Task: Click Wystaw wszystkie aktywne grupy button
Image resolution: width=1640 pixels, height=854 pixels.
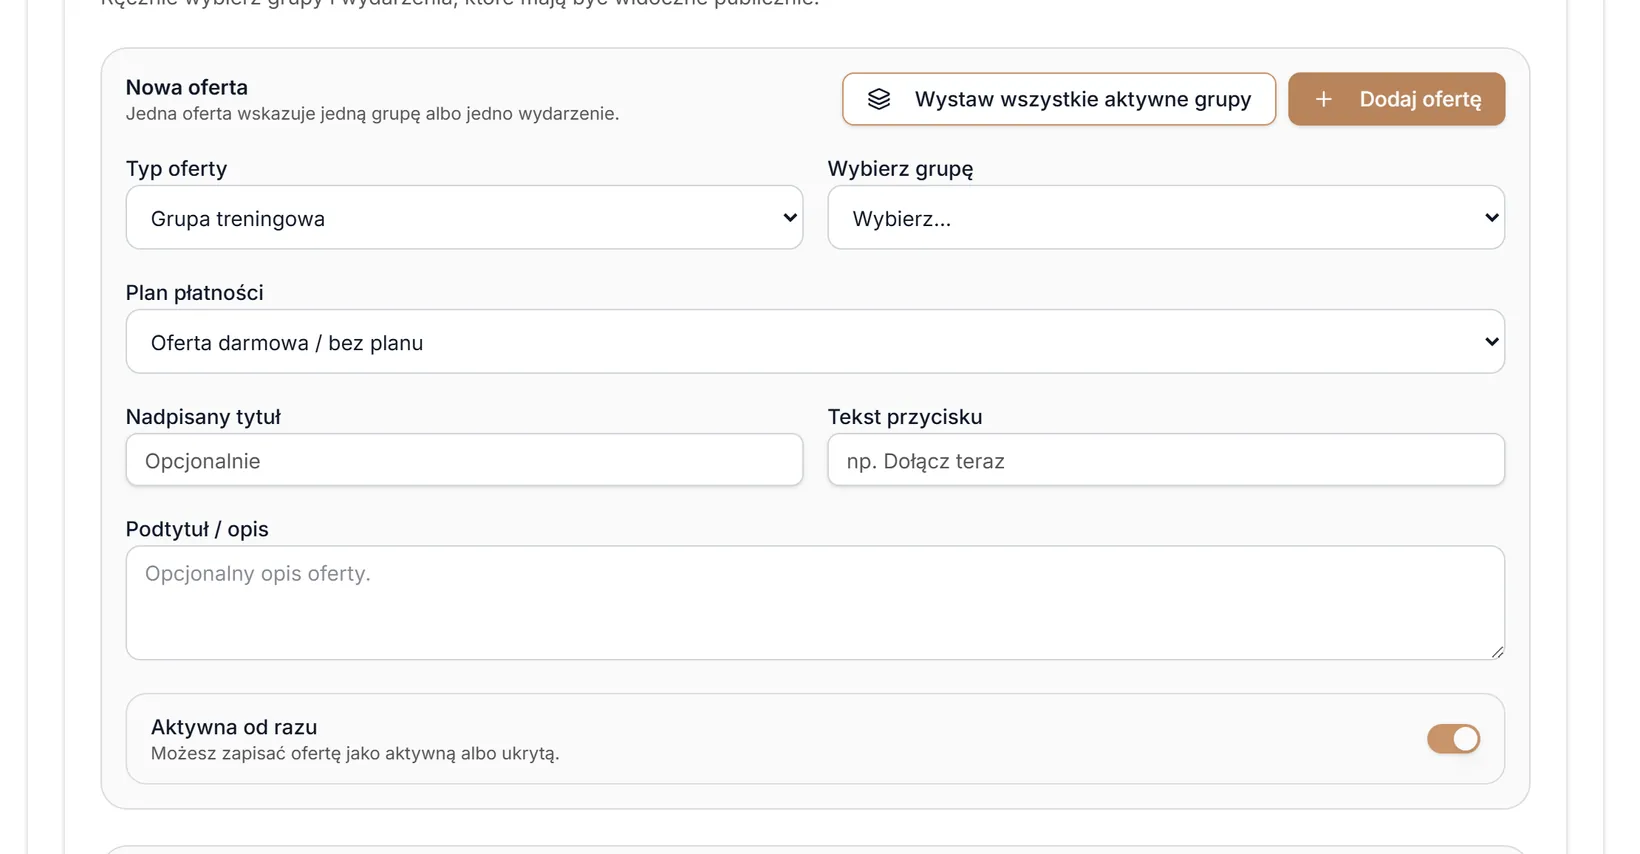Action: (x=1059, y=99)
